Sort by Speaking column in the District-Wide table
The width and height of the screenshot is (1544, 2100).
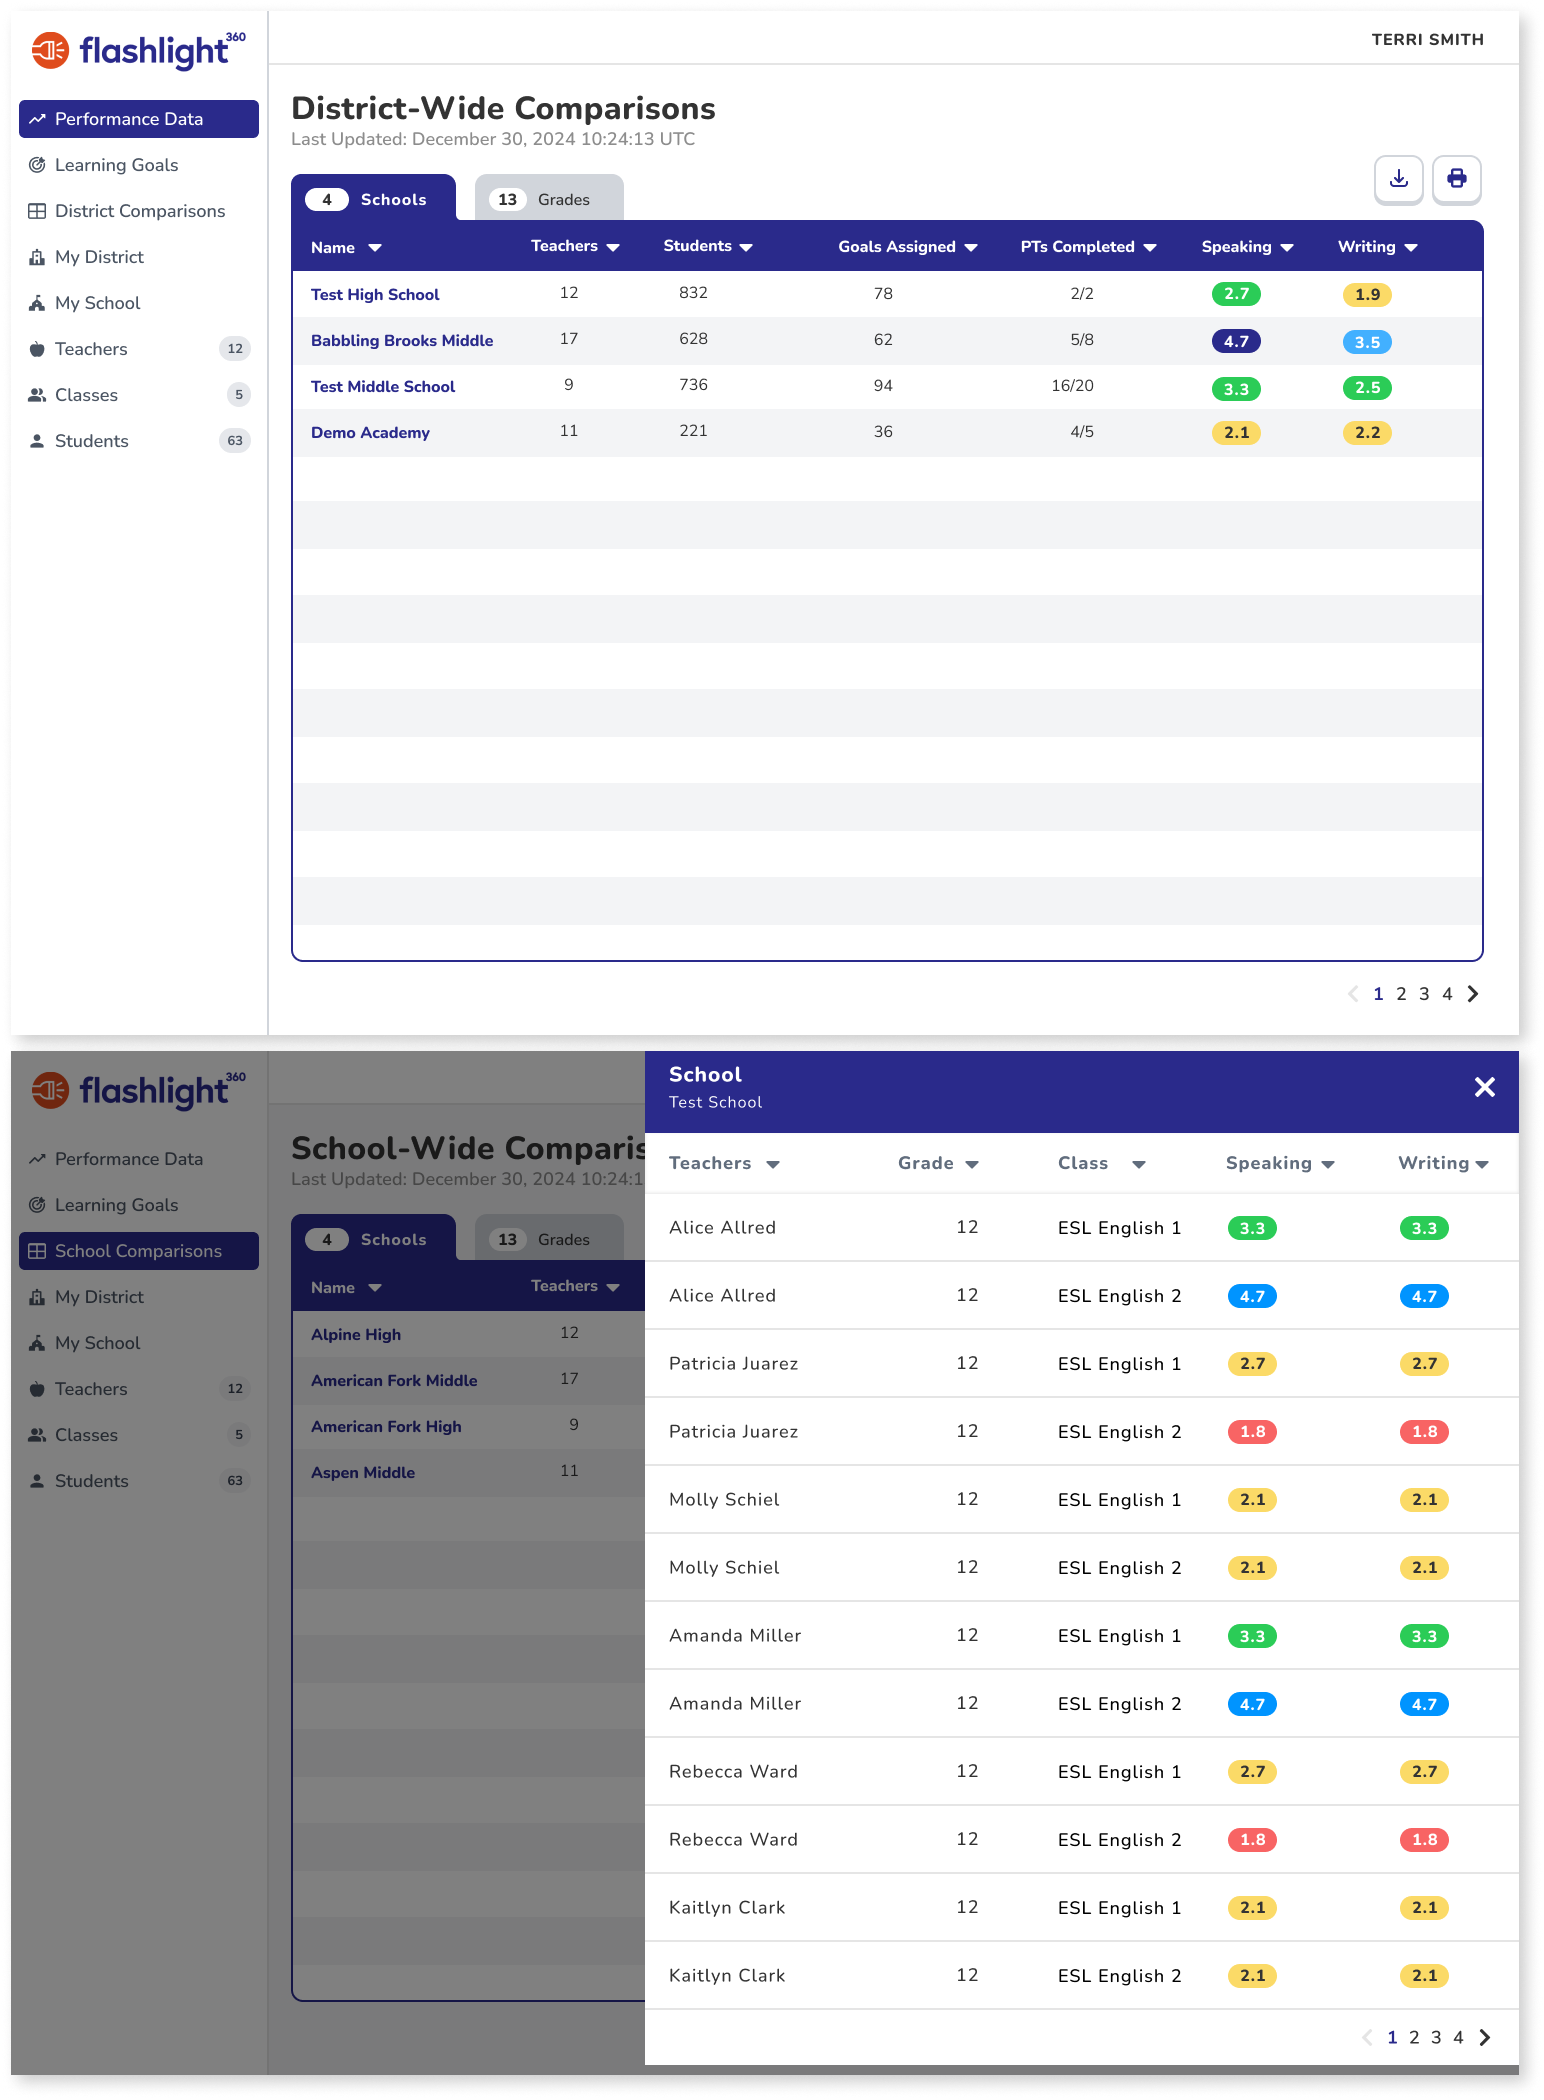[1247, 247]
